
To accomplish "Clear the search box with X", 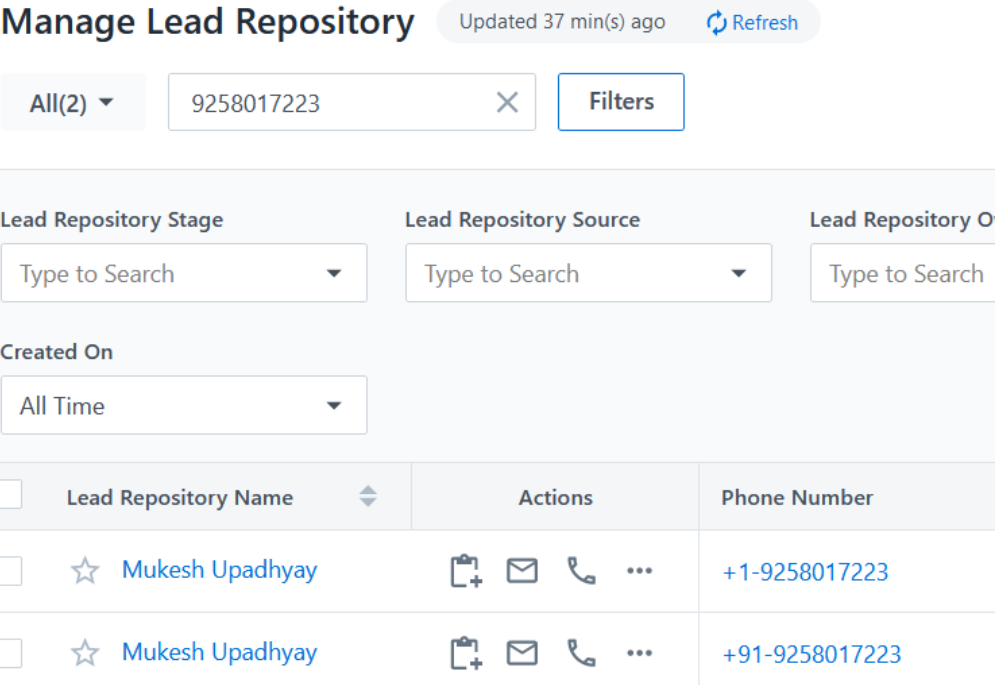I will coord(508,102).
